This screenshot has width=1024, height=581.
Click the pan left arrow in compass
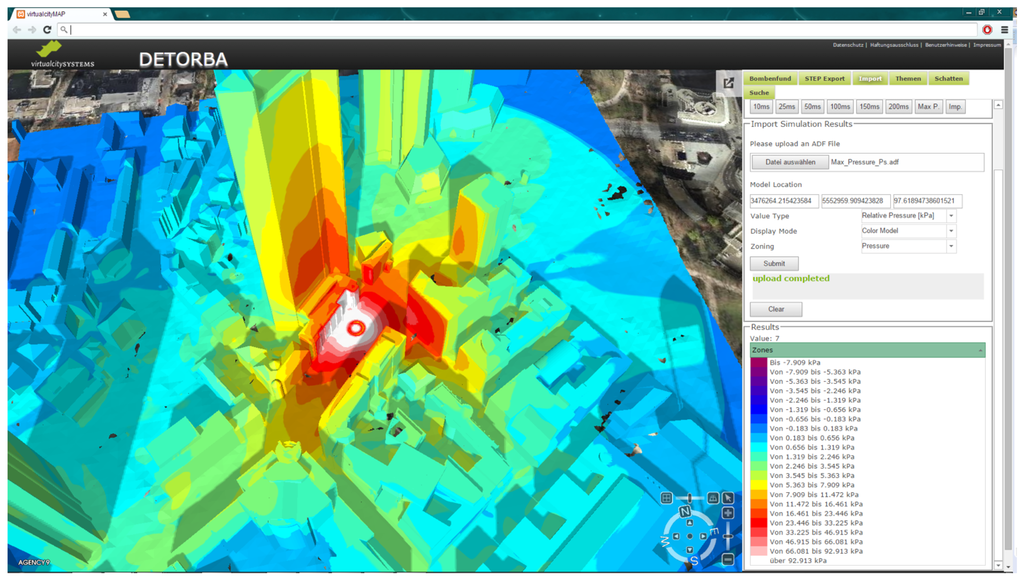[x=676, y=537]
